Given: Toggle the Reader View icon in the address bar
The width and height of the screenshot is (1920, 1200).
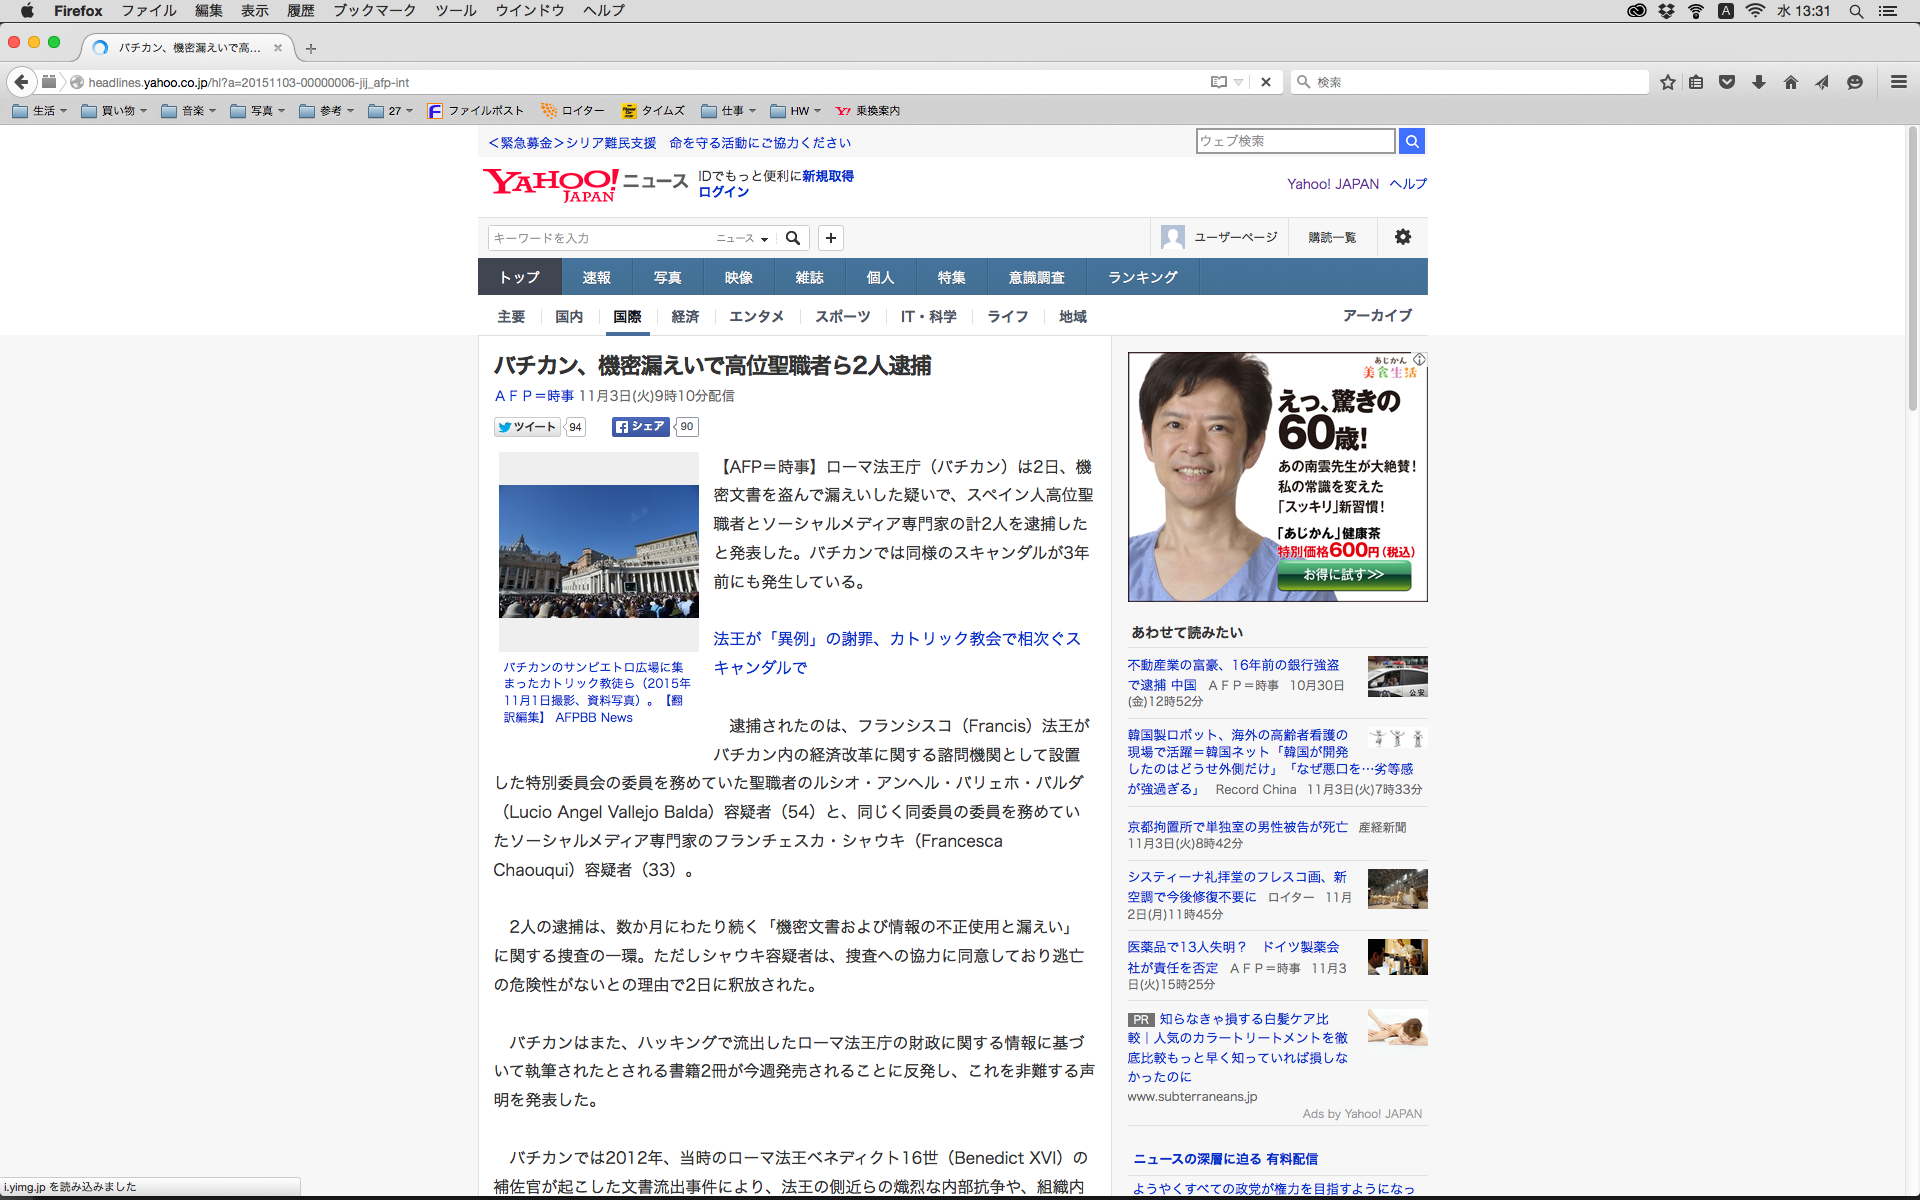Looking at the screenshot, I should pos(1218,82).
